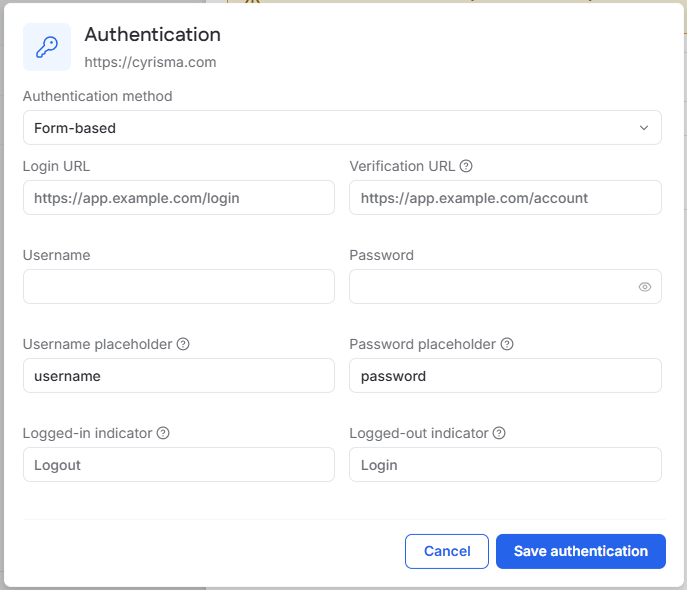Click the Cancel button

click(447, 551)
